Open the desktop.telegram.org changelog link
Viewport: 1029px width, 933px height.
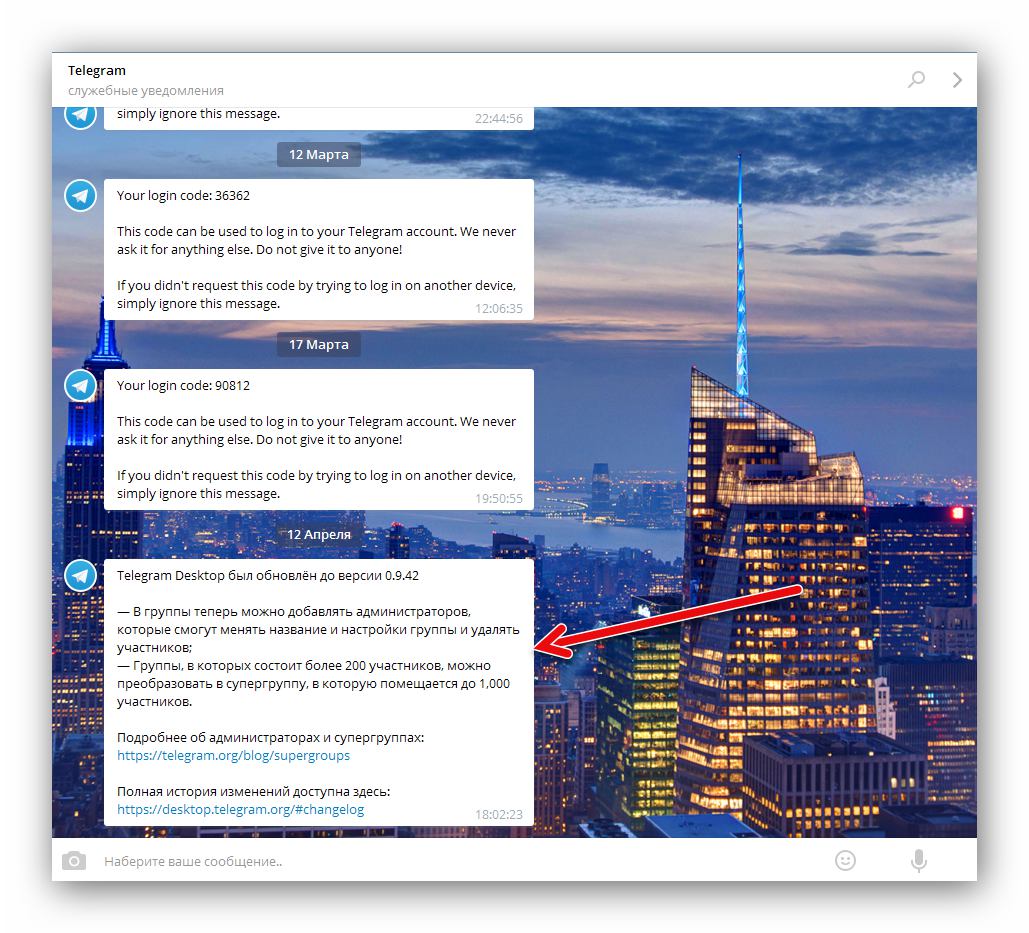pos(240,810)
